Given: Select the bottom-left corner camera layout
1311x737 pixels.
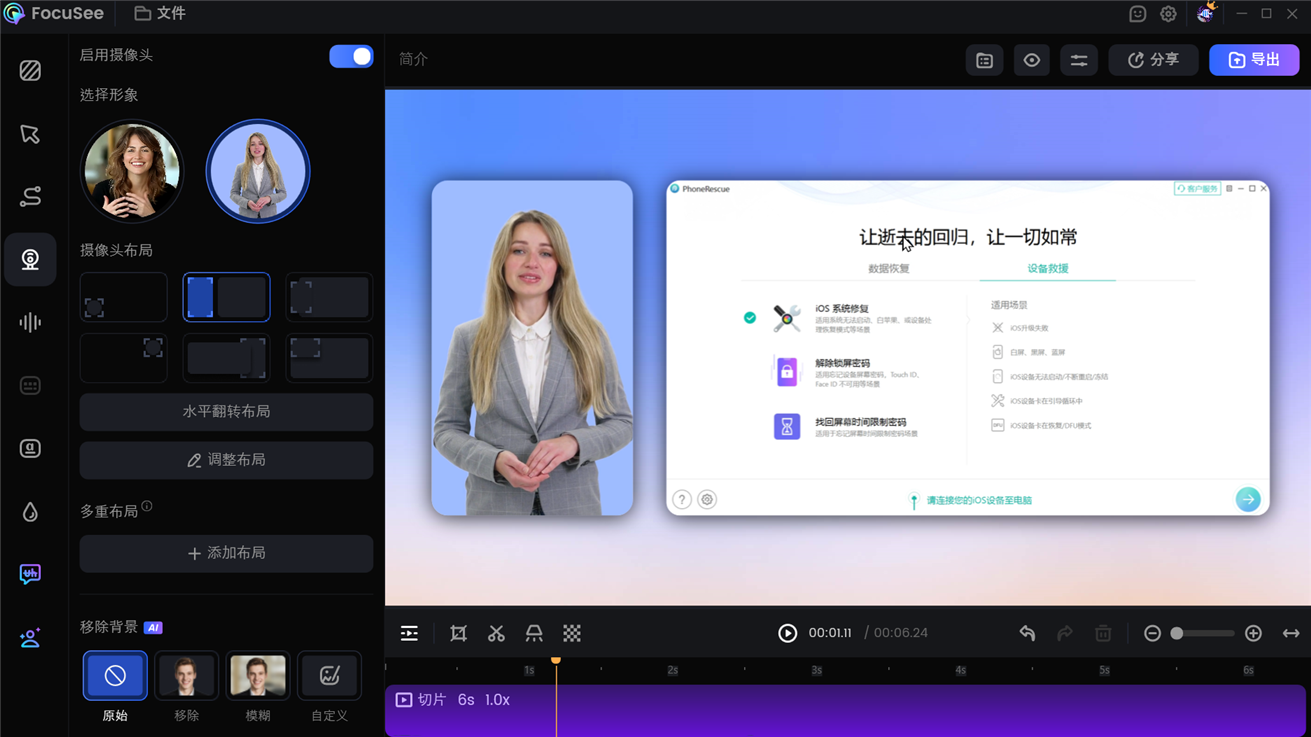Looking at the screenshot, I should [124, 297].
